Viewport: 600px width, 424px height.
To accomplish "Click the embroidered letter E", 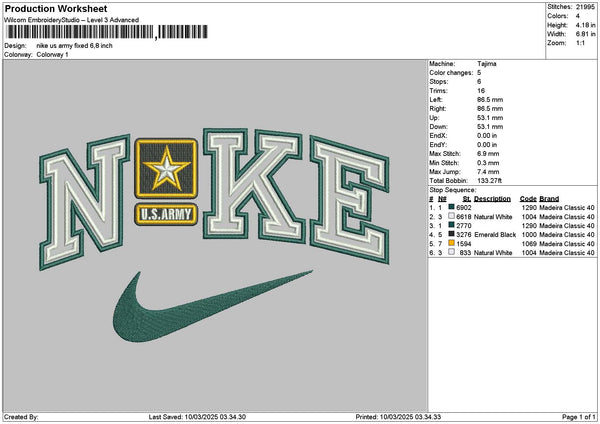I will pyautogui.click(x=350, y=200).
